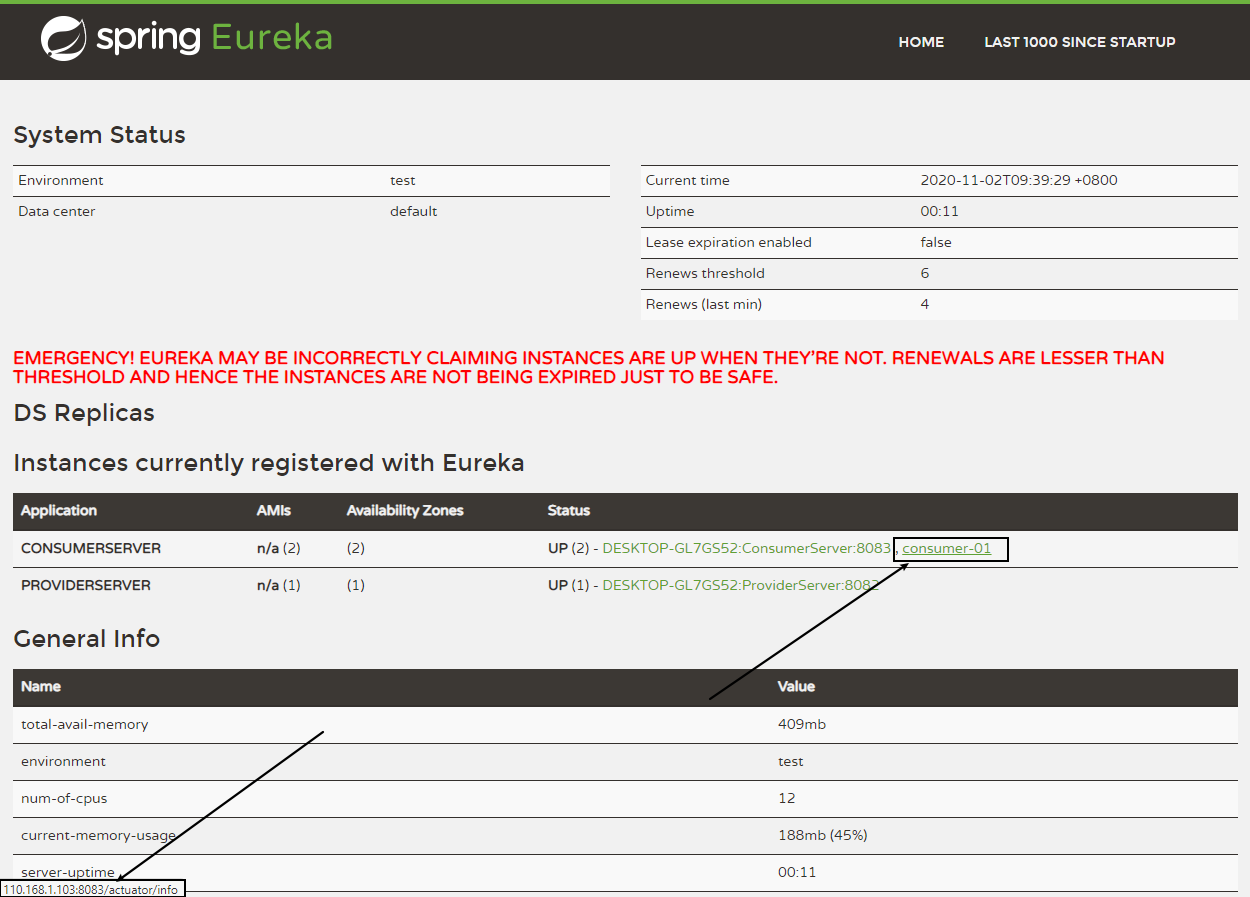Screen dimensions: 1250x897
Task: Open LAST 1000 SINCE STARTUP page
Action: click(1079, 42)
